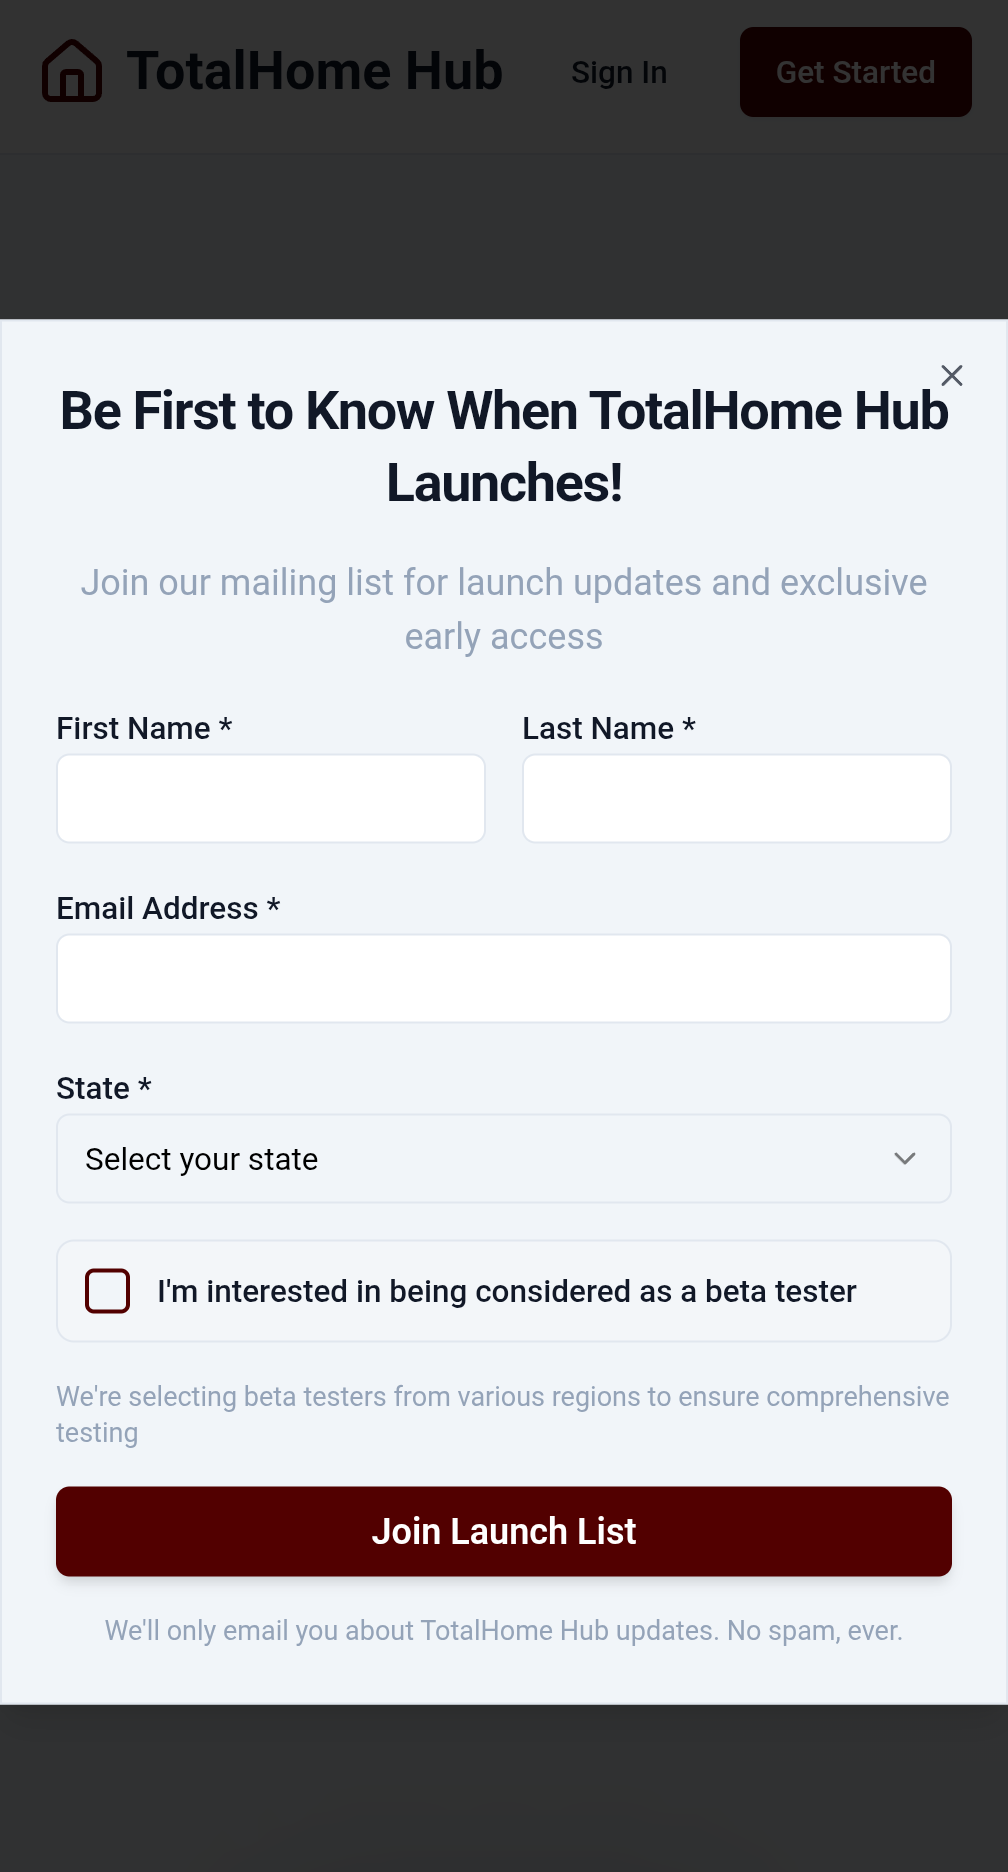This screenshot has width=1008, height=1872.
Task: Focus the First Name input field
Action: (x=271, y=799)
